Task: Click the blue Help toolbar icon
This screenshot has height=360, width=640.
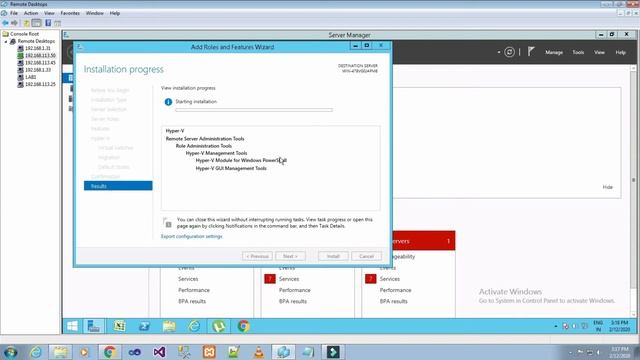Action: tap(48, 23)
